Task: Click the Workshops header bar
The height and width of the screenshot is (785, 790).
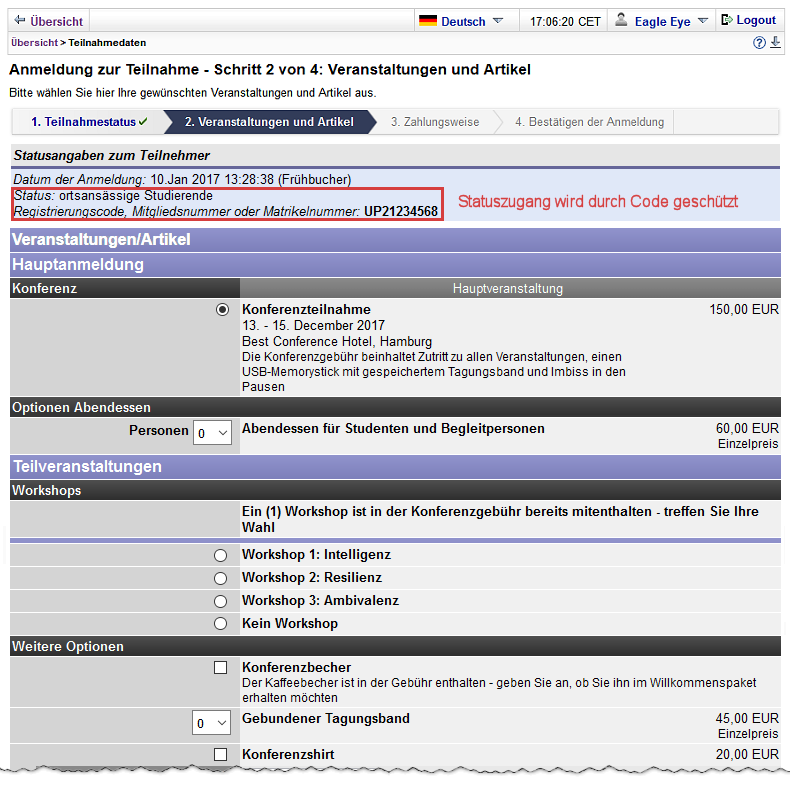Action: coord(396,490)
